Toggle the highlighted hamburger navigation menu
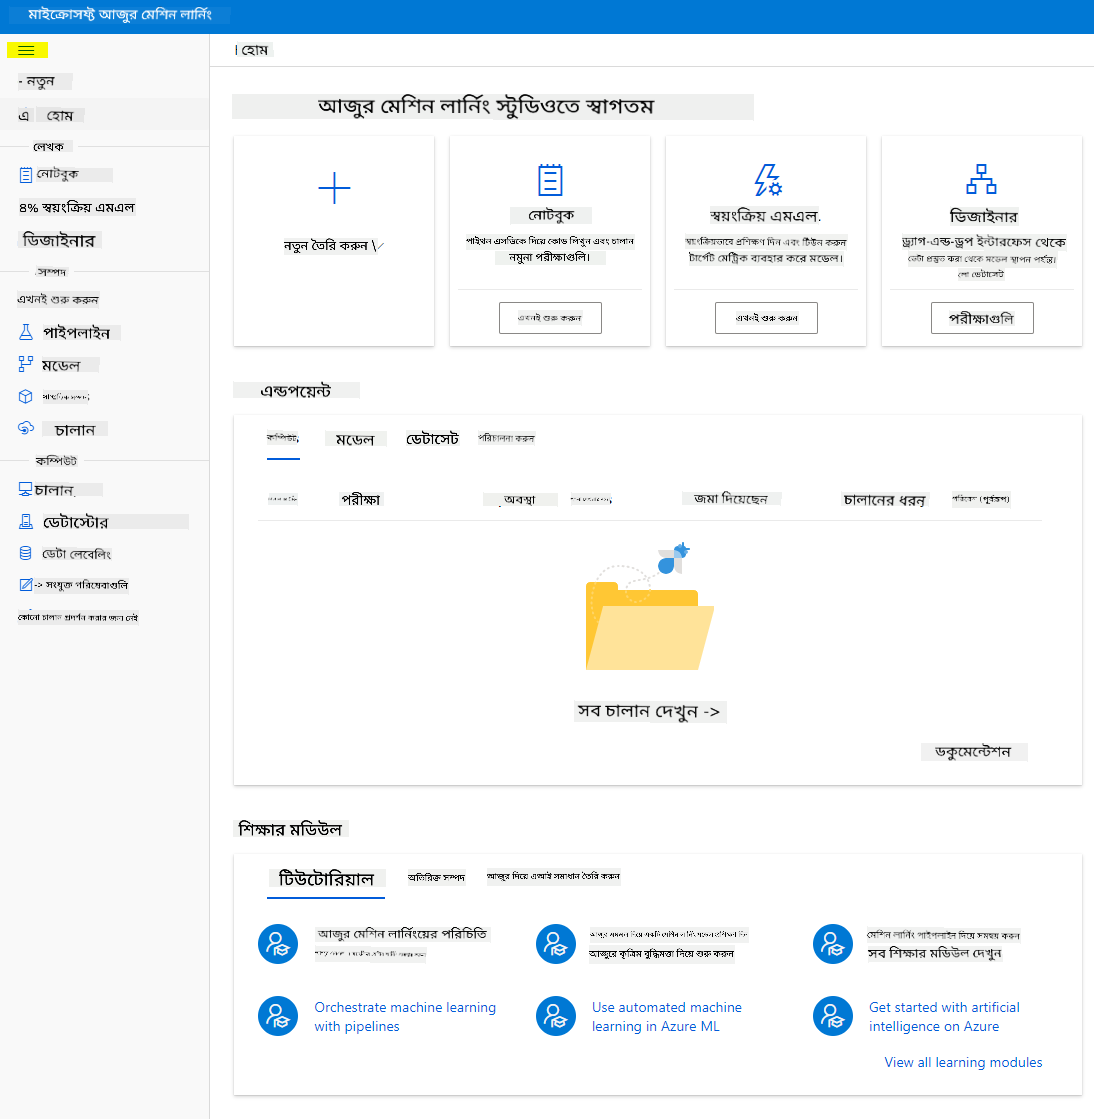This screenshot has height=1119, width=1094. pos(26,50)
